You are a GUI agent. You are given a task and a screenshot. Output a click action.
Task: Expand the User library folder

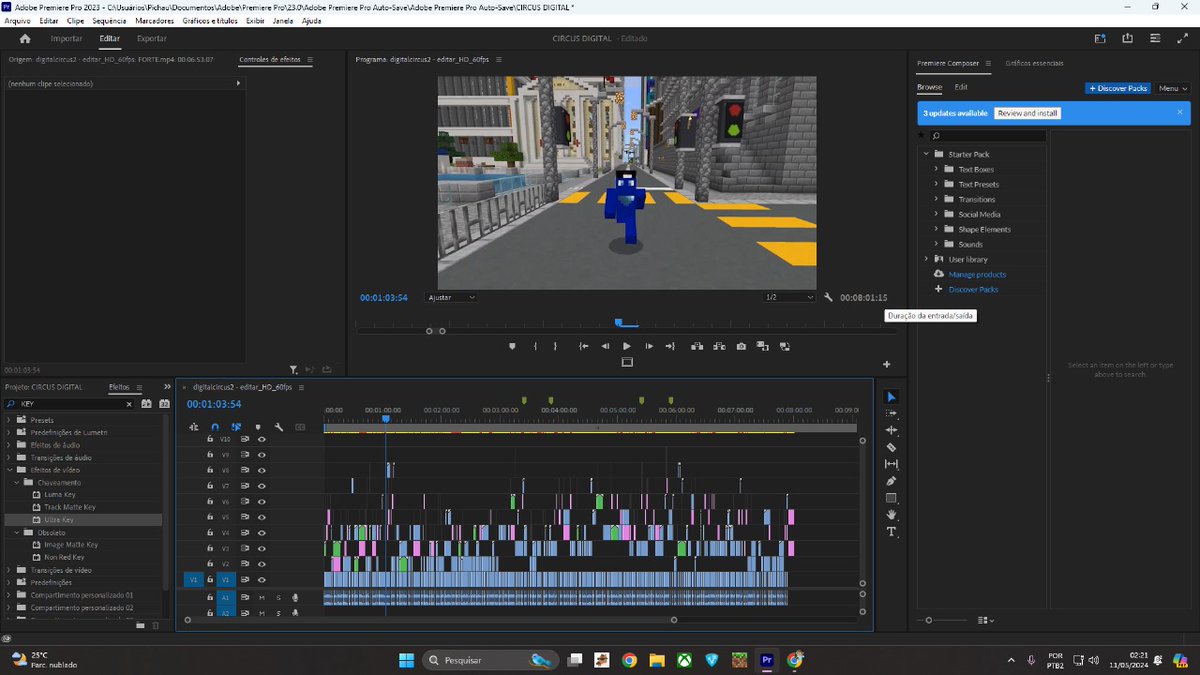tap(925, 259)
